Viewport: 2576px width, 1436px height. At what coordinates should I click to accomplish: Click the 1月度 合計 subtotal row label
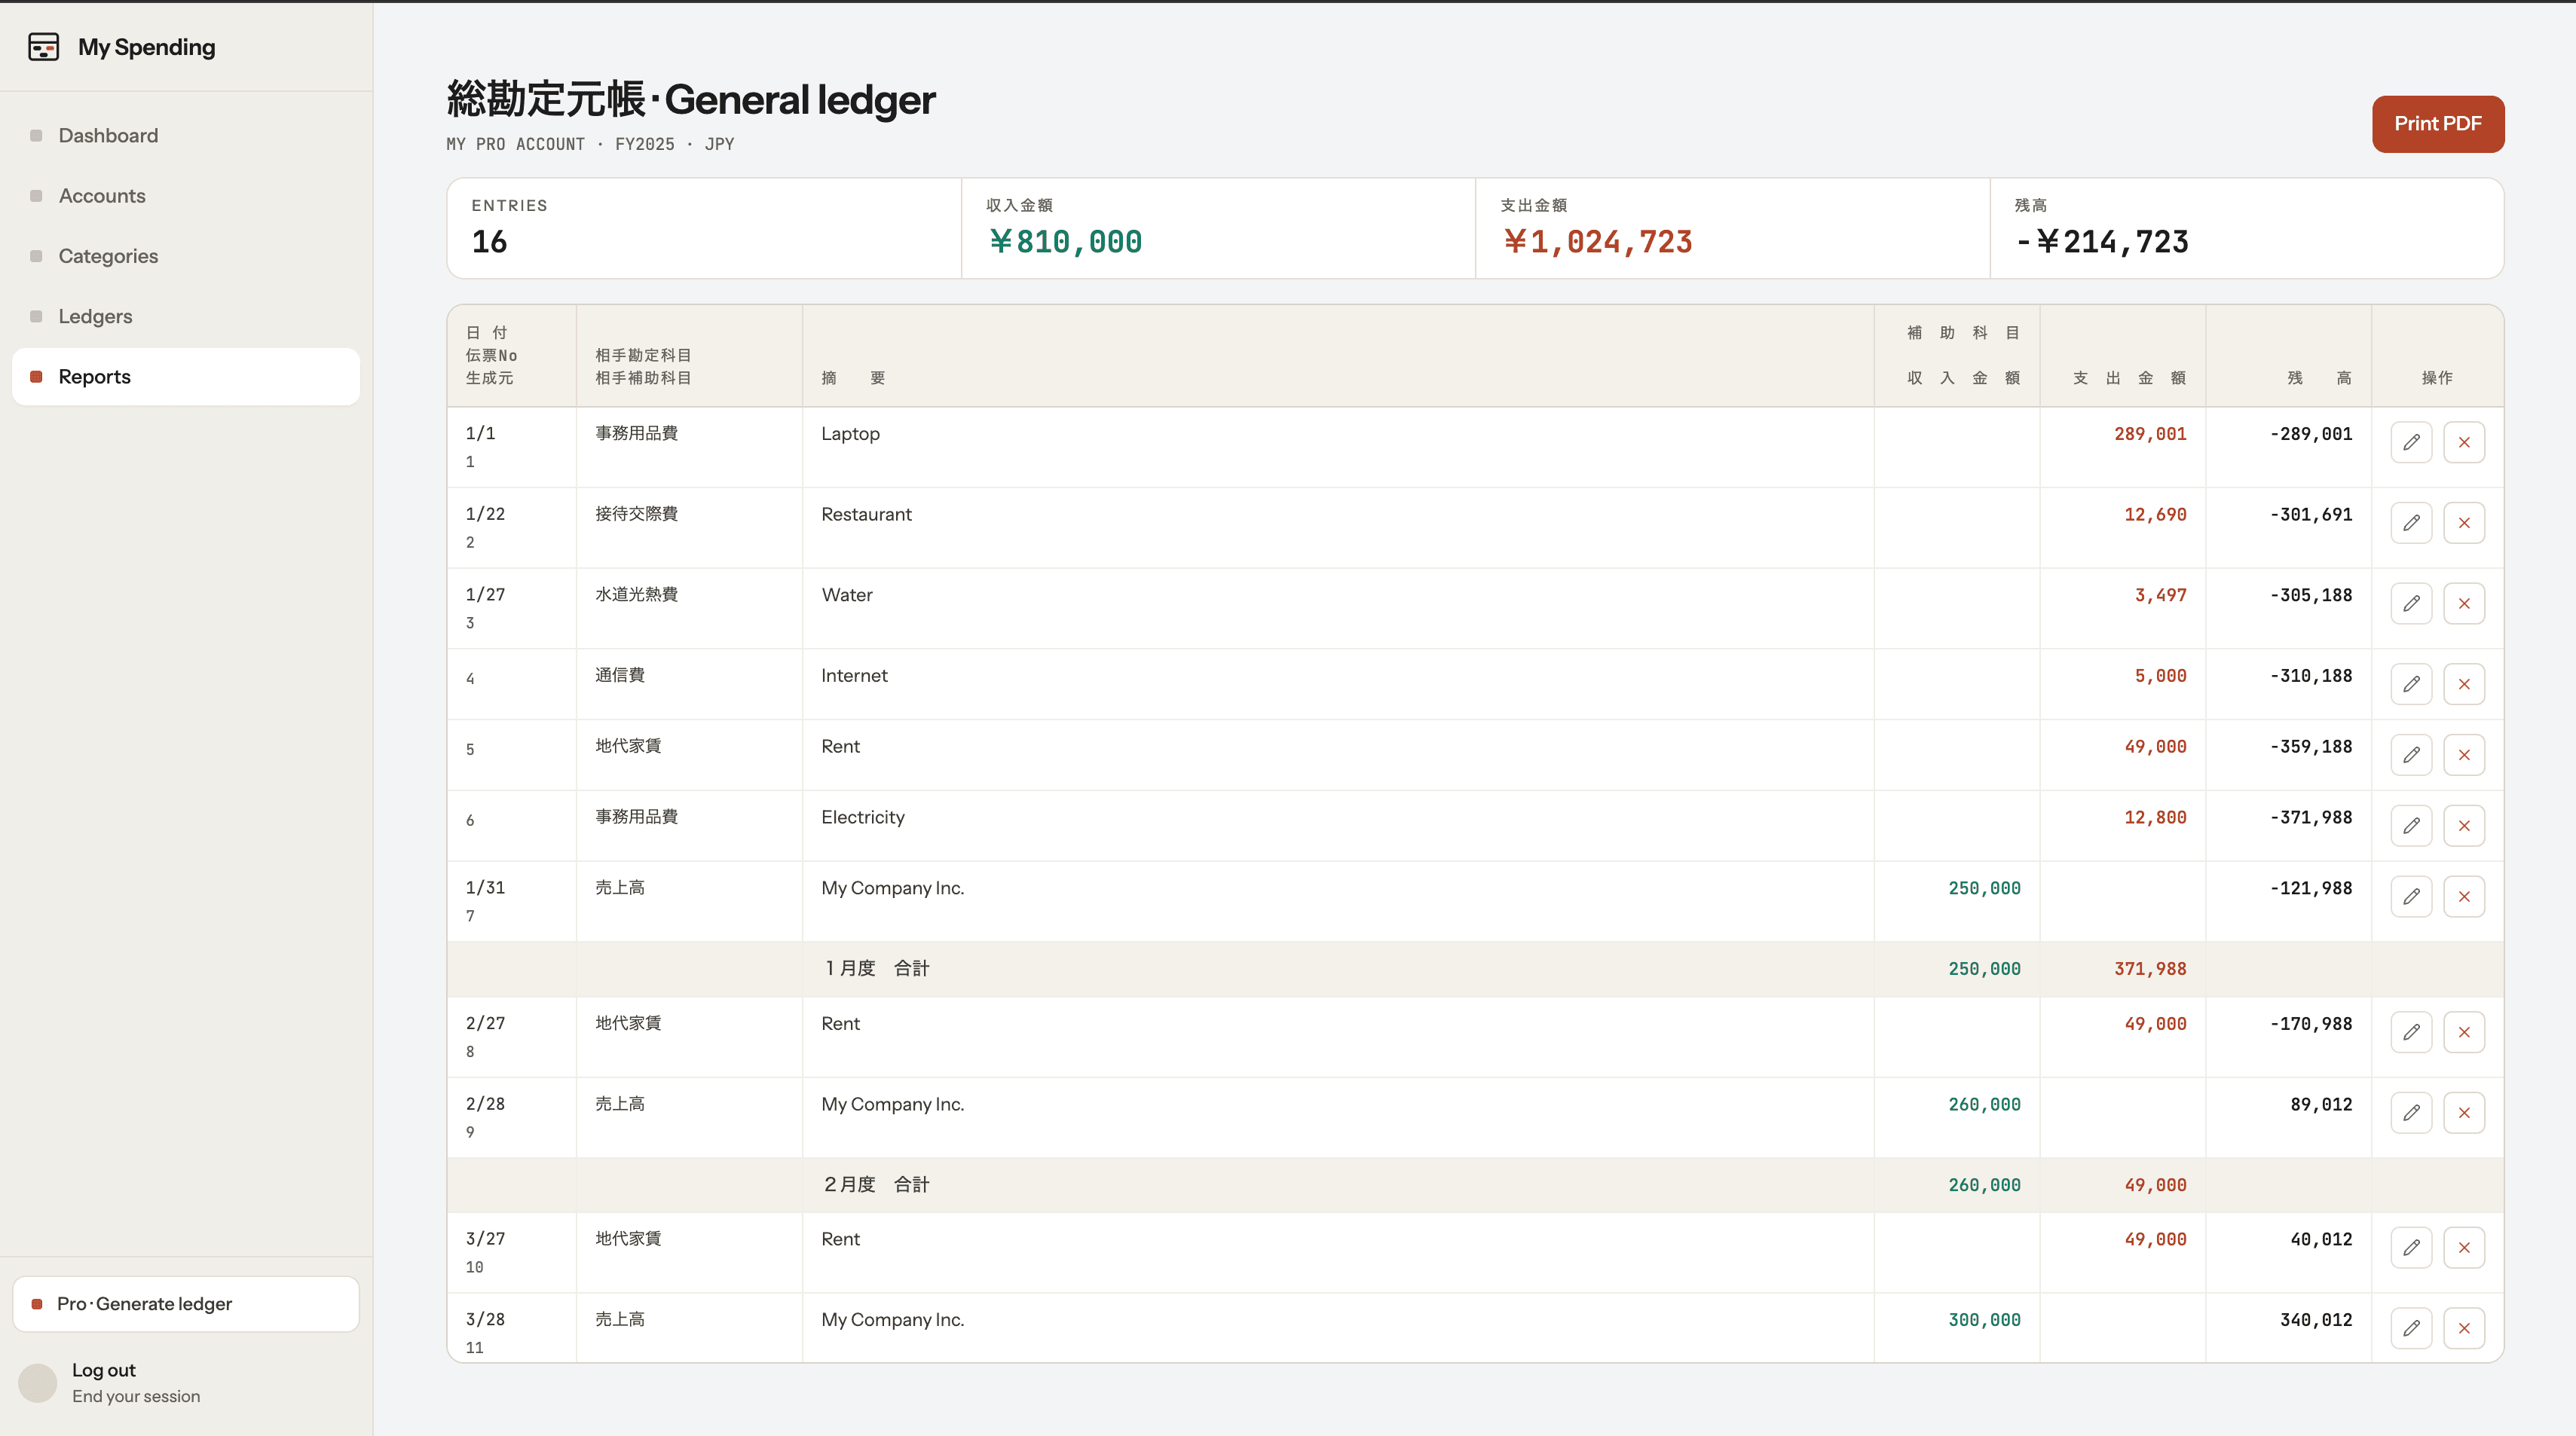876,969
